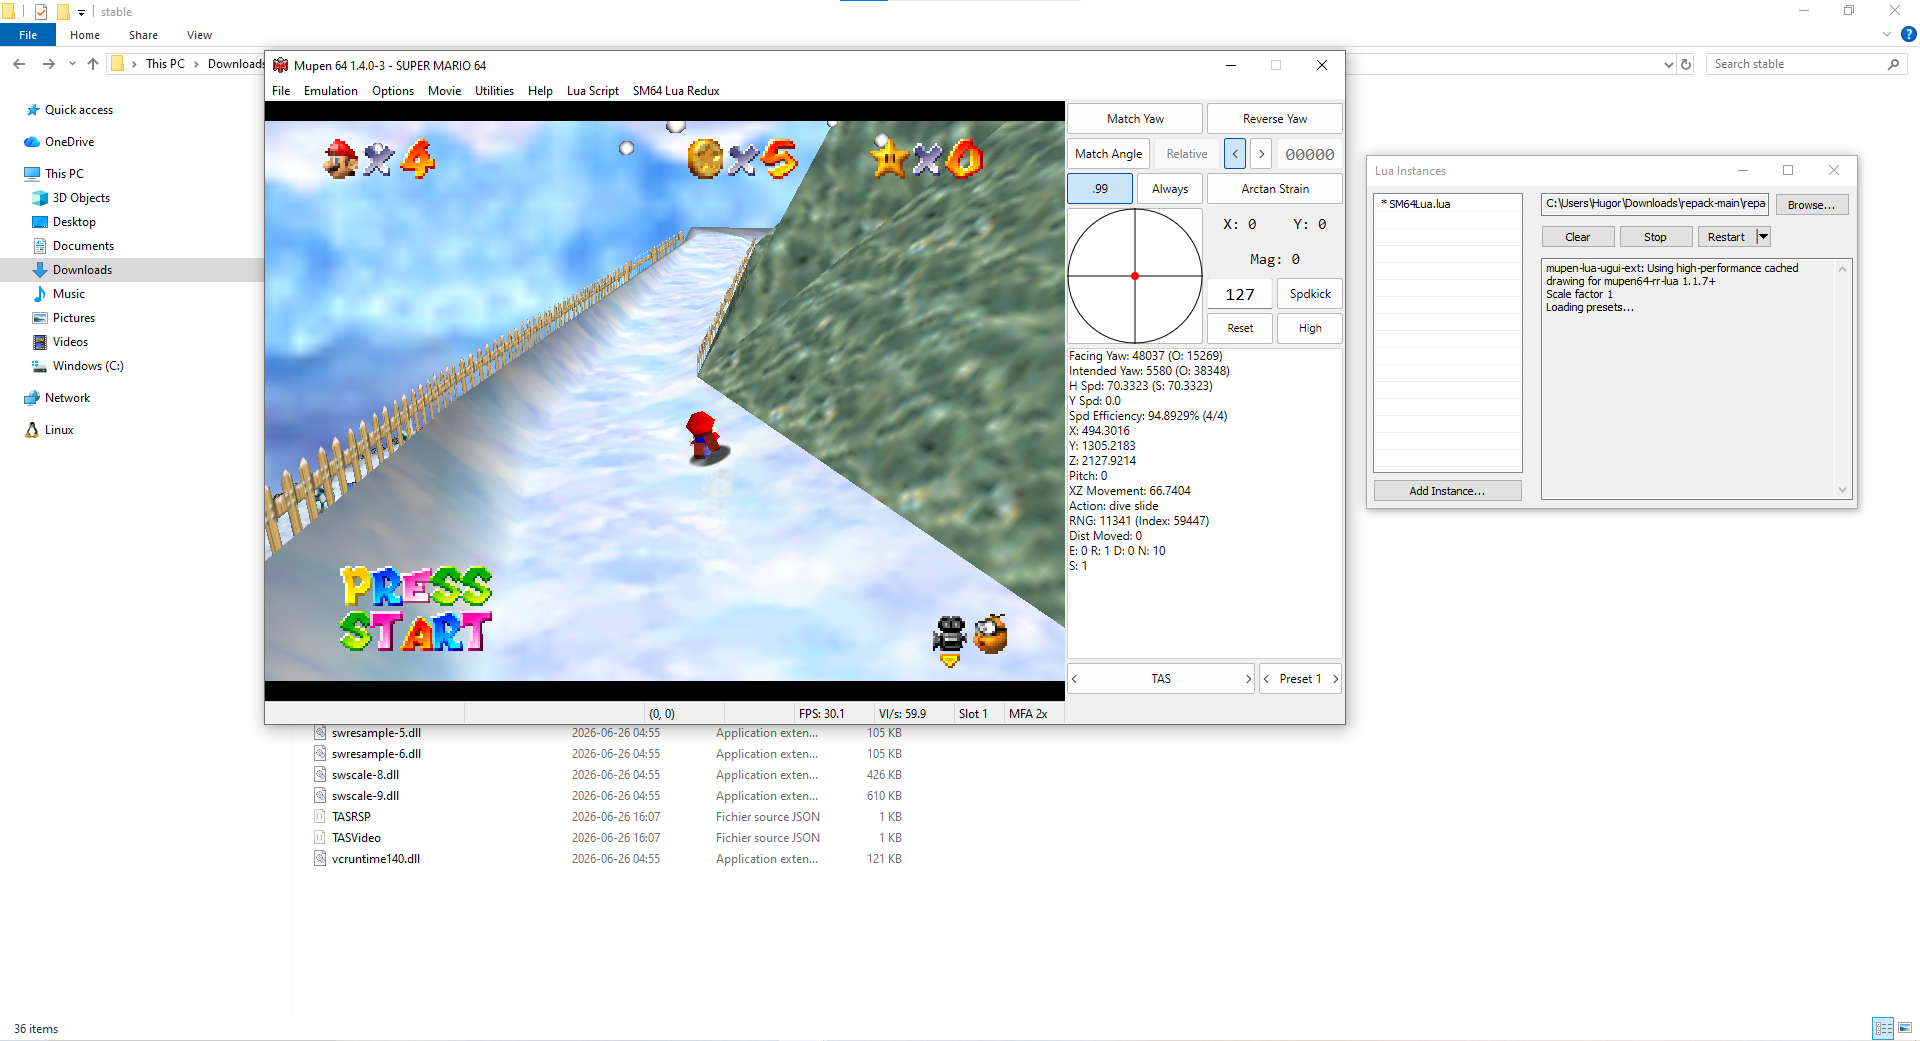Go to next tab right of TAS
Image resolution: width=1920 pixels, height=1041 pixels.
(x=1247, y=679)
